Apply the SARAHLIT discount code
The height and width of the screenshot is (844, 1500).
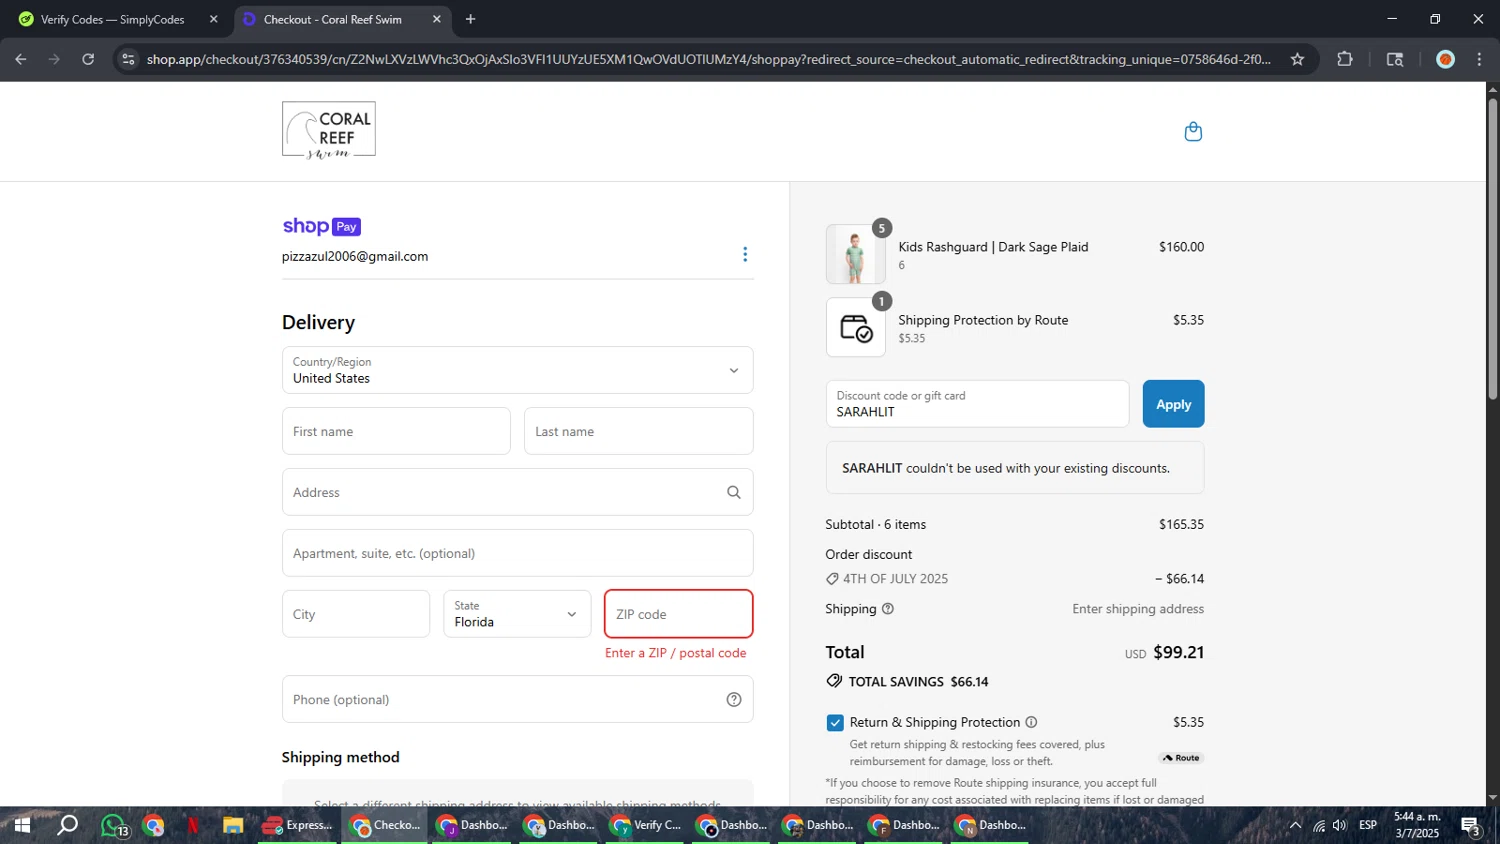1173,404
